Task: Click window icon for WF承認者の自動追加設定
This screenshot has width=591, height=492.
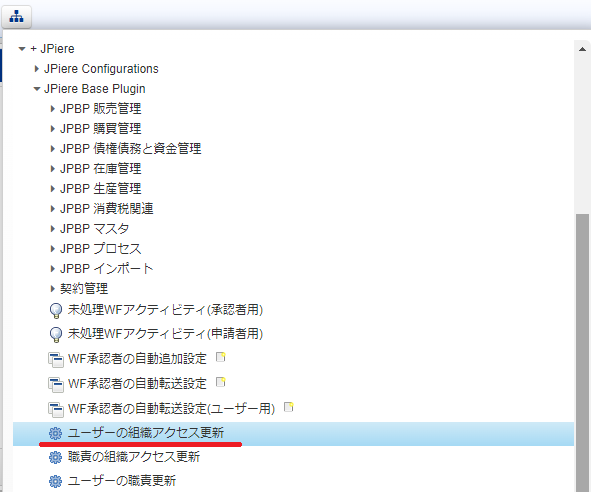Action: 56,359
